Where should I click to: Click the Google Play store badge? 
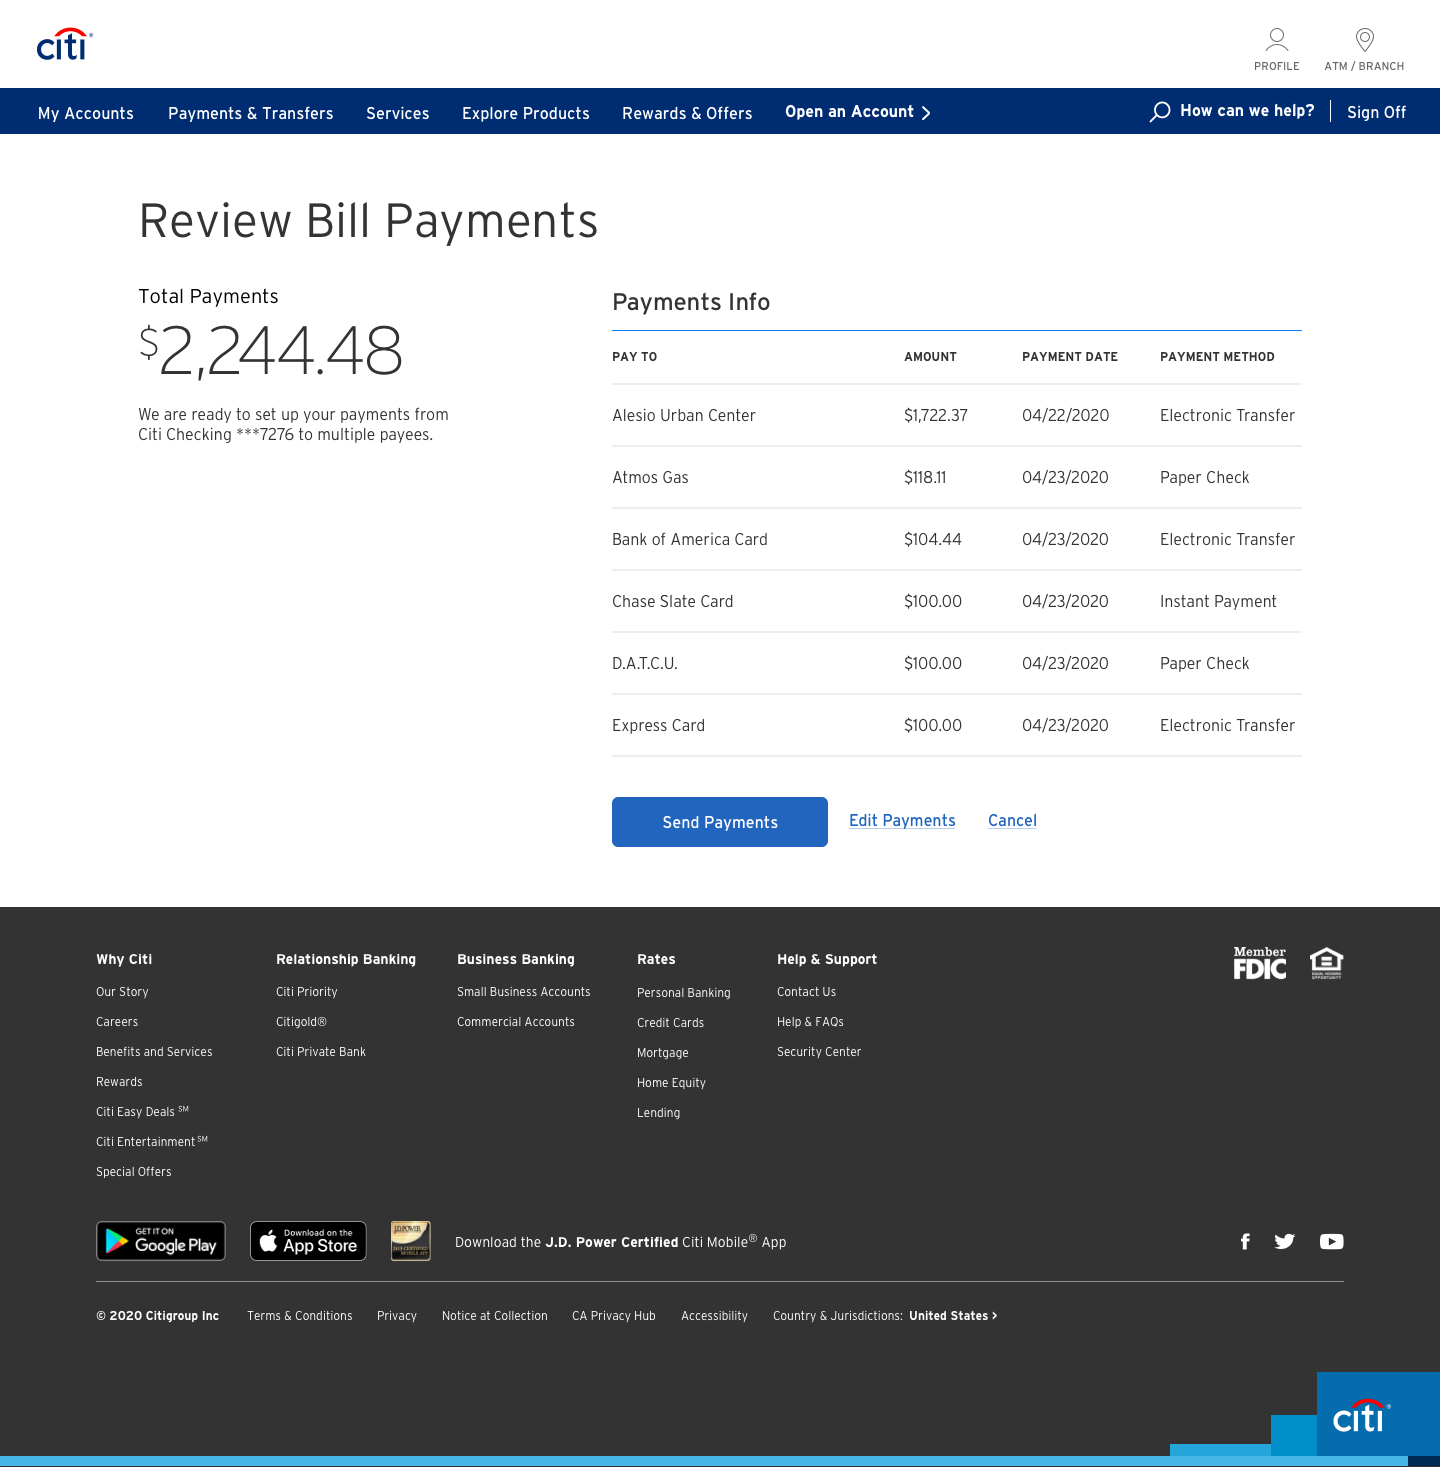pyautogui.click(x=161, y=1241)
